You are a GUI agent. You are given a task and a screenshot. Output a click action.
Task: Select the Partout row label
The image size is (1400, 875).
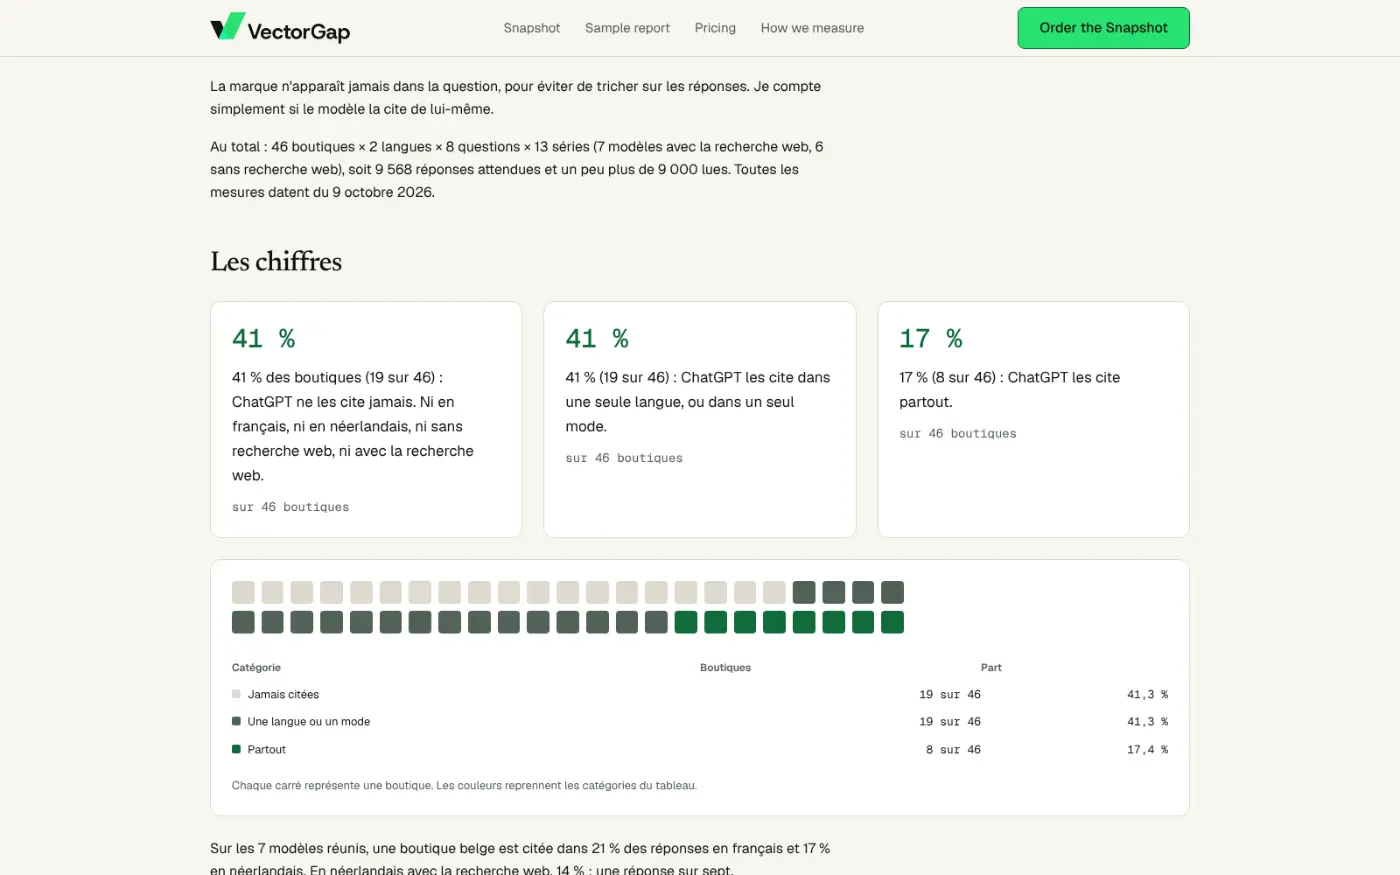267,749
